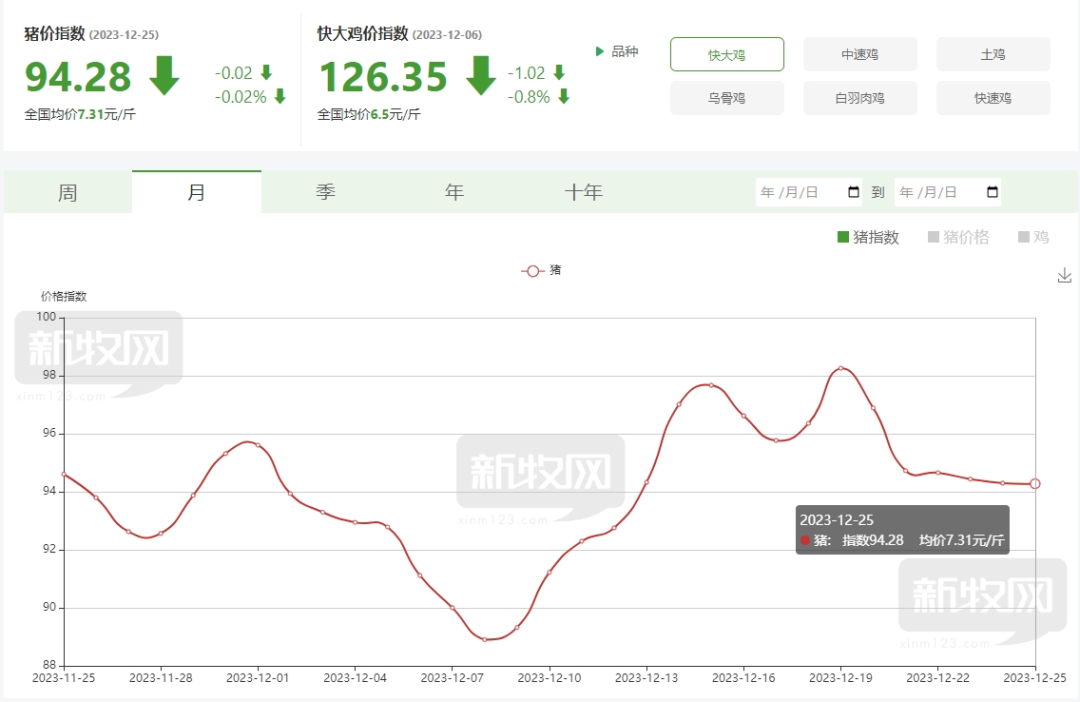The width and height of the screenshot is (1080, 702).
Task: Click the end date input field
Action: (948, 192)
